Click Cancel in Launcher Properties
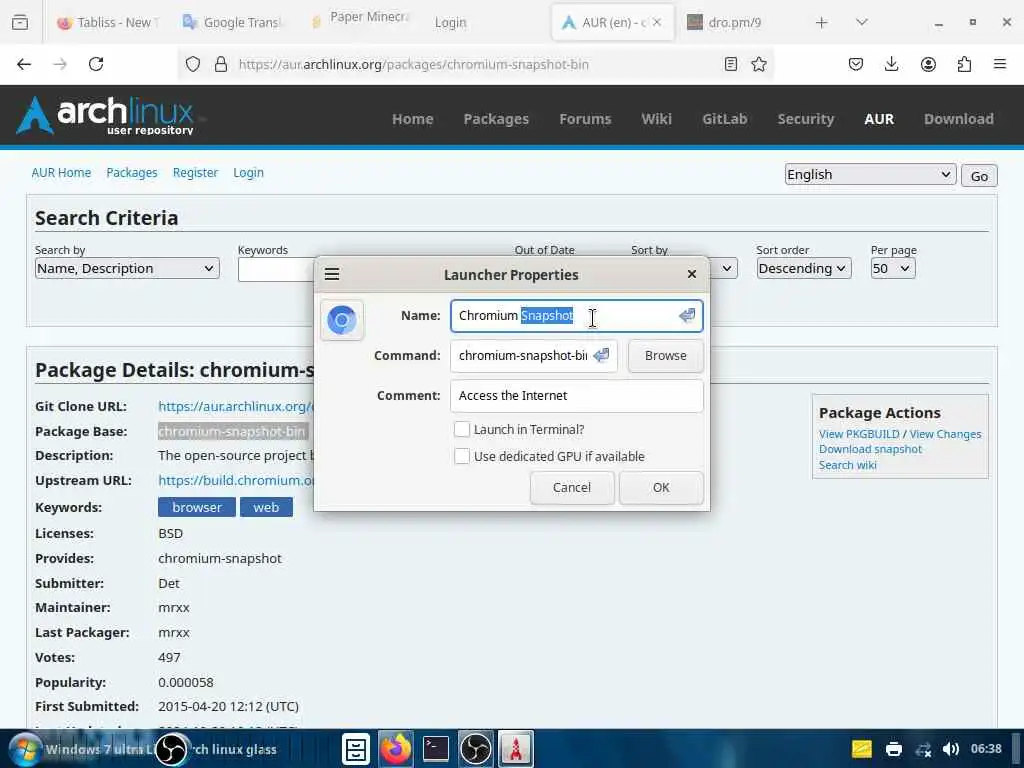The width and height of the screenshot is (1024, 768). (x=571, y=487)
